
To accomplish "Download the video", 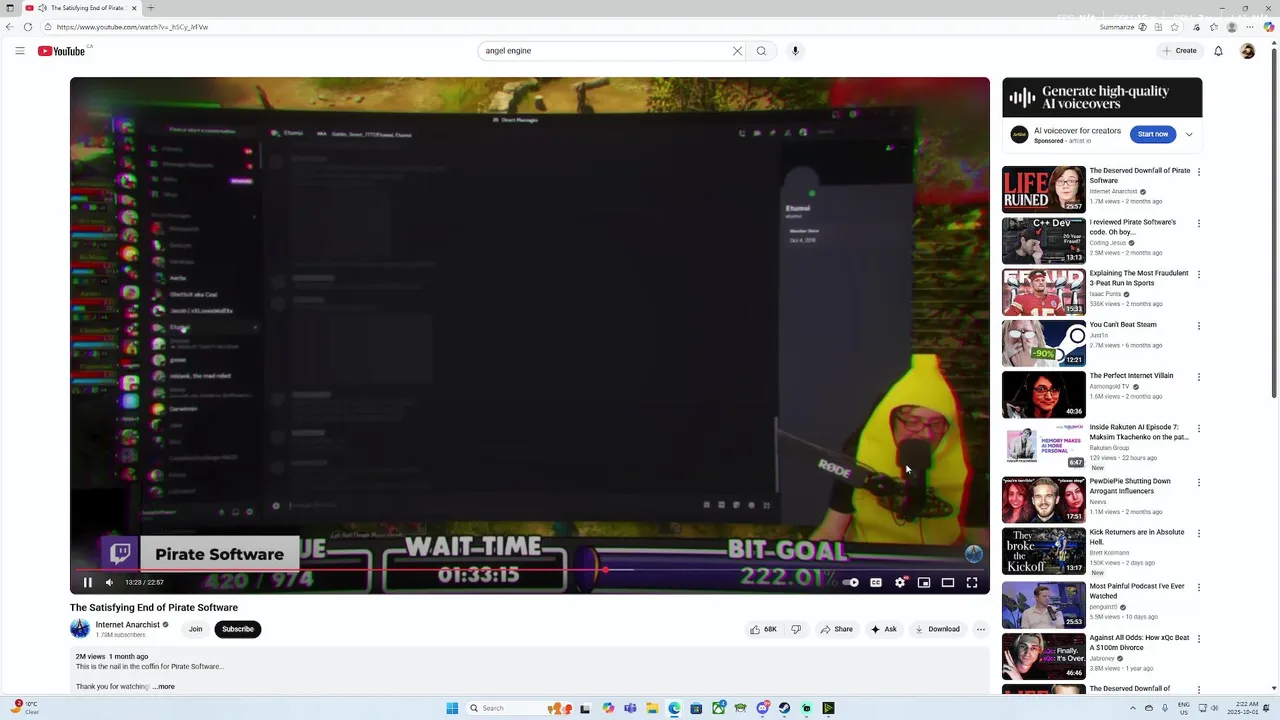I will point(937,629).
